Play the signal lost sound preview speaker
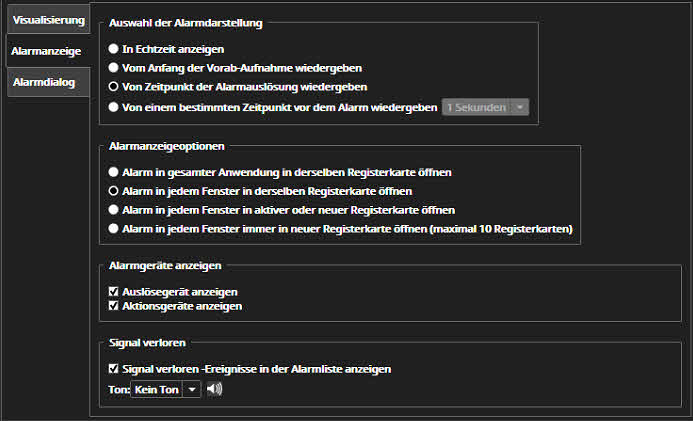 pyautogui.click(x=214, y=389)
